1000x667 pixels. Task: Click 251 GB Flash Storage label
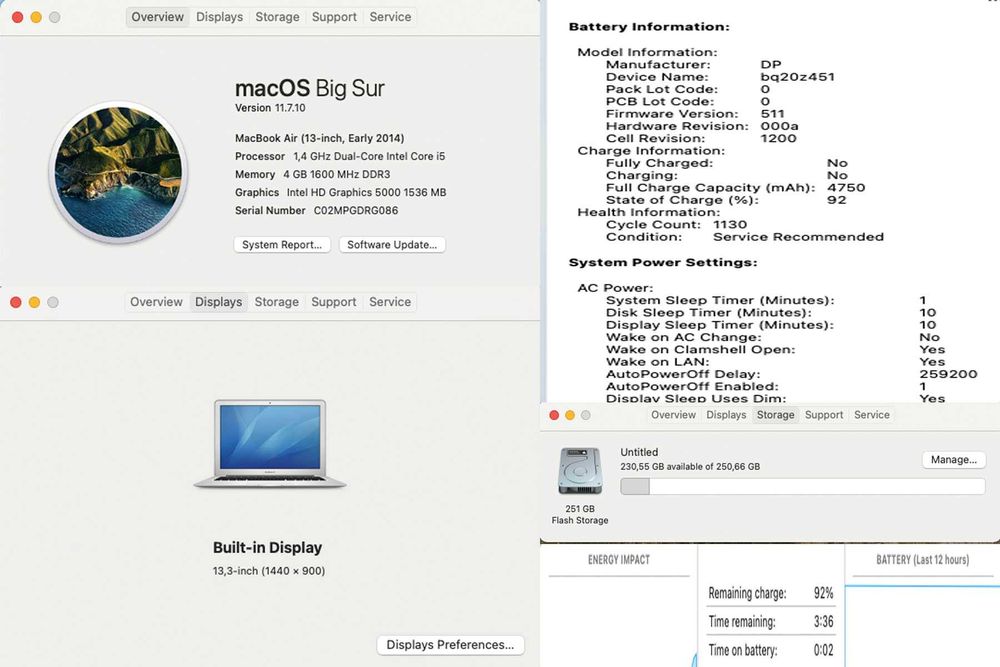point(580,515)
